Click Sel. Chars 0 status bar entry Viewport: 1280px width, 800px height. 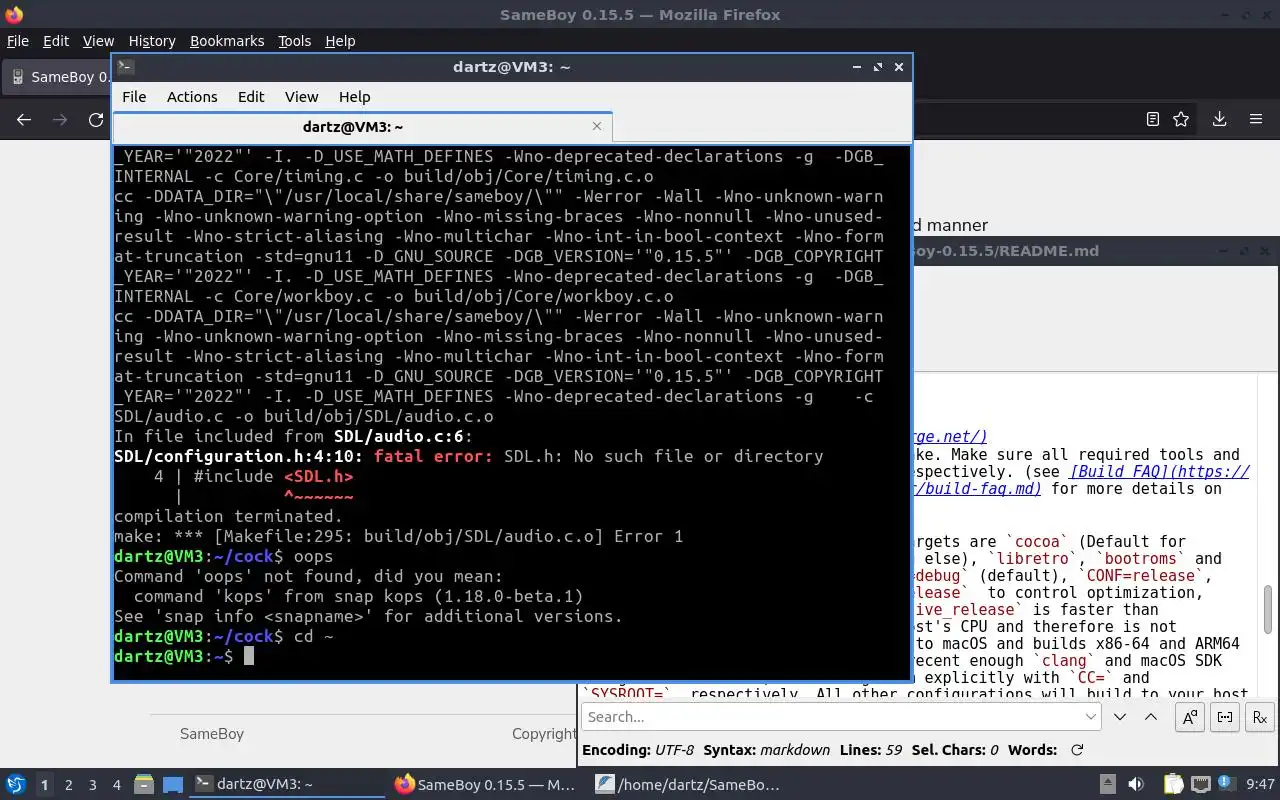pos(955,750)
